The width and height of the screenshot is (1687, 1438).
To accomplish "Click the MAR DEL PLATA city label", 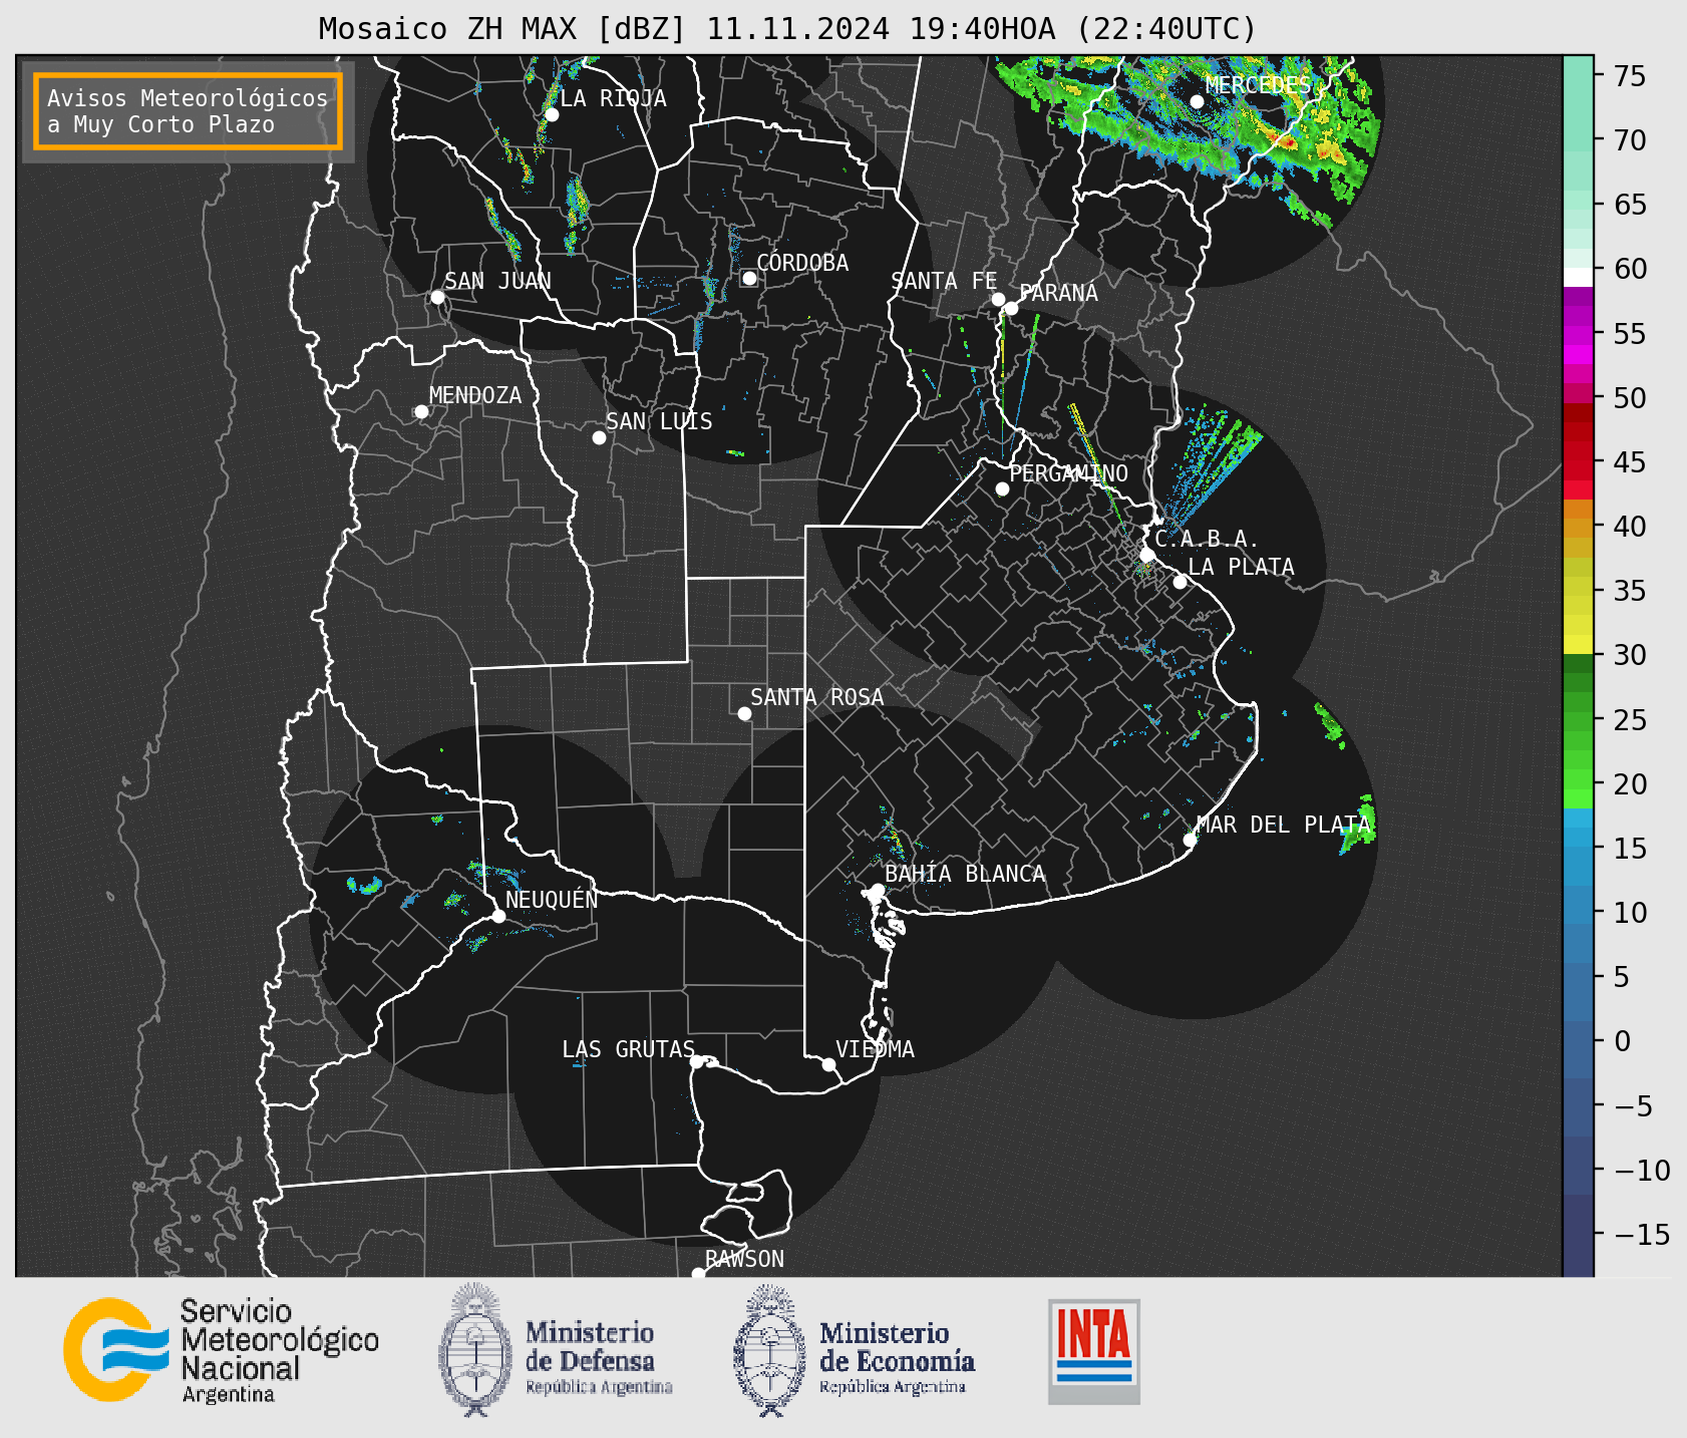I will pos(1283,824).
